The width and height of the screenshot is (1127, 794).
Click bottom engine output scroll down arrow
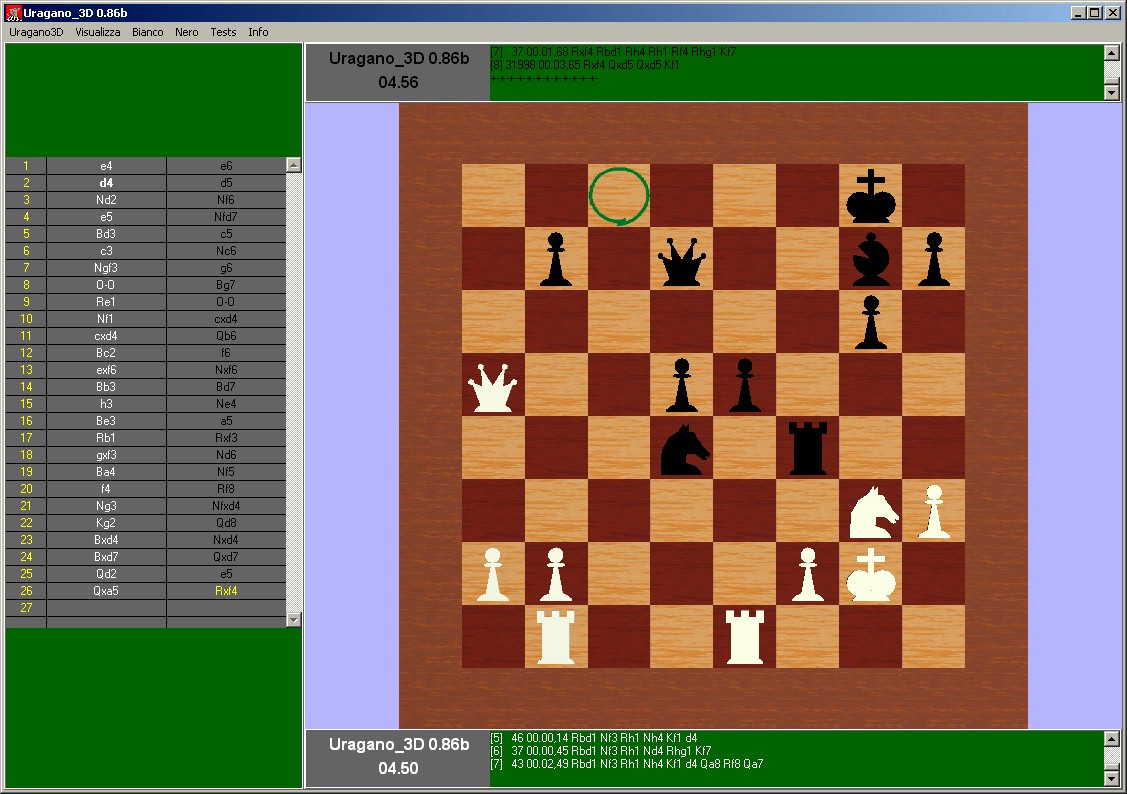tap(1111, 778)
